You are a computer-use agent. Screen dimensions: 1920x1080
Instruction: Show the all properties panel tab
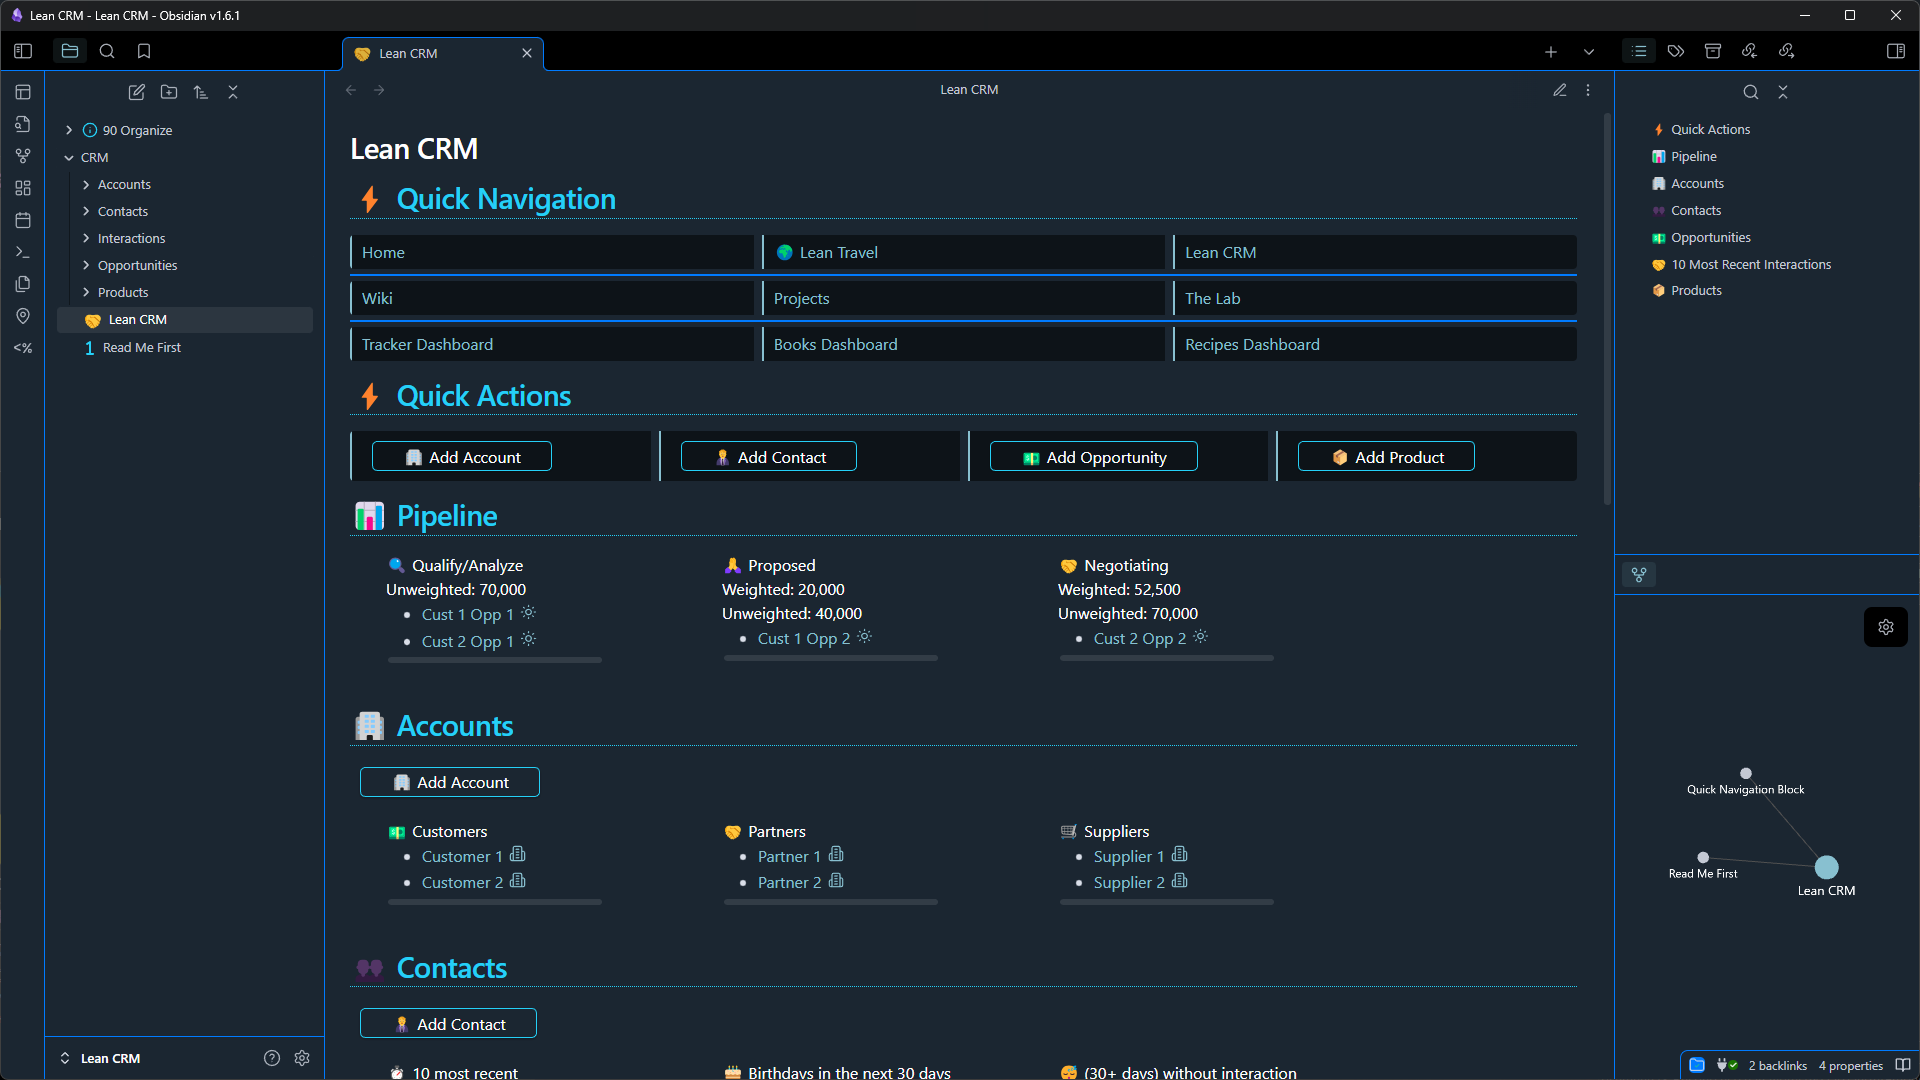pos(1713,51)
